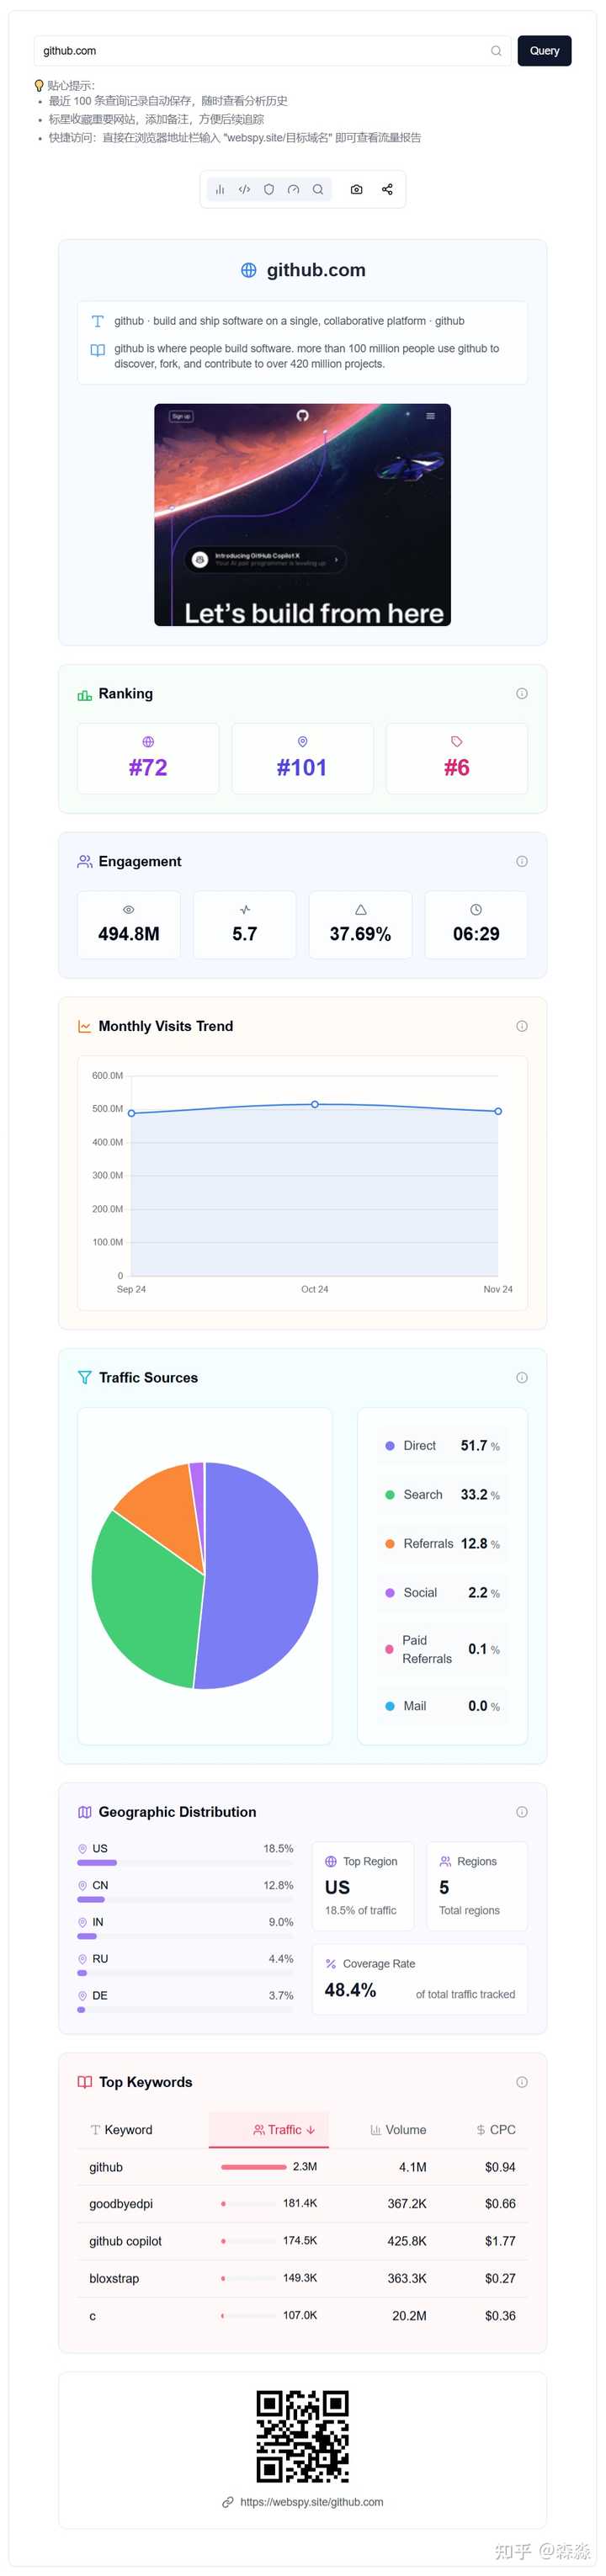Screen dimensions: 606x2576
Task: Click the info icon in Traffic Sources
Action: 522,1378
